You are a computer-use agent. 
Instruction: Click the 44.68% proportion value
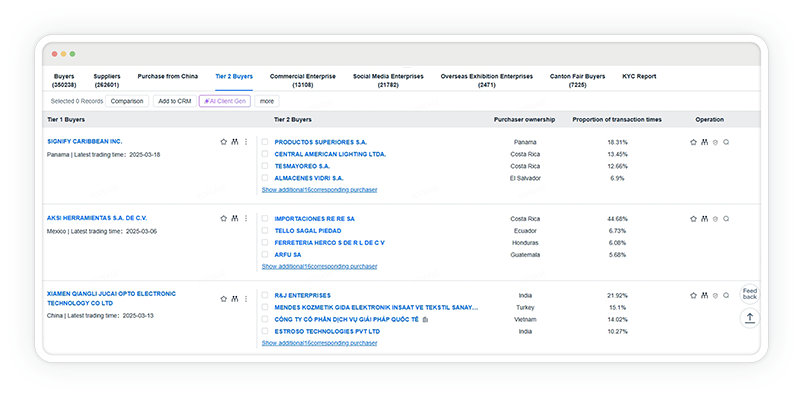click(x=617, y=219)
